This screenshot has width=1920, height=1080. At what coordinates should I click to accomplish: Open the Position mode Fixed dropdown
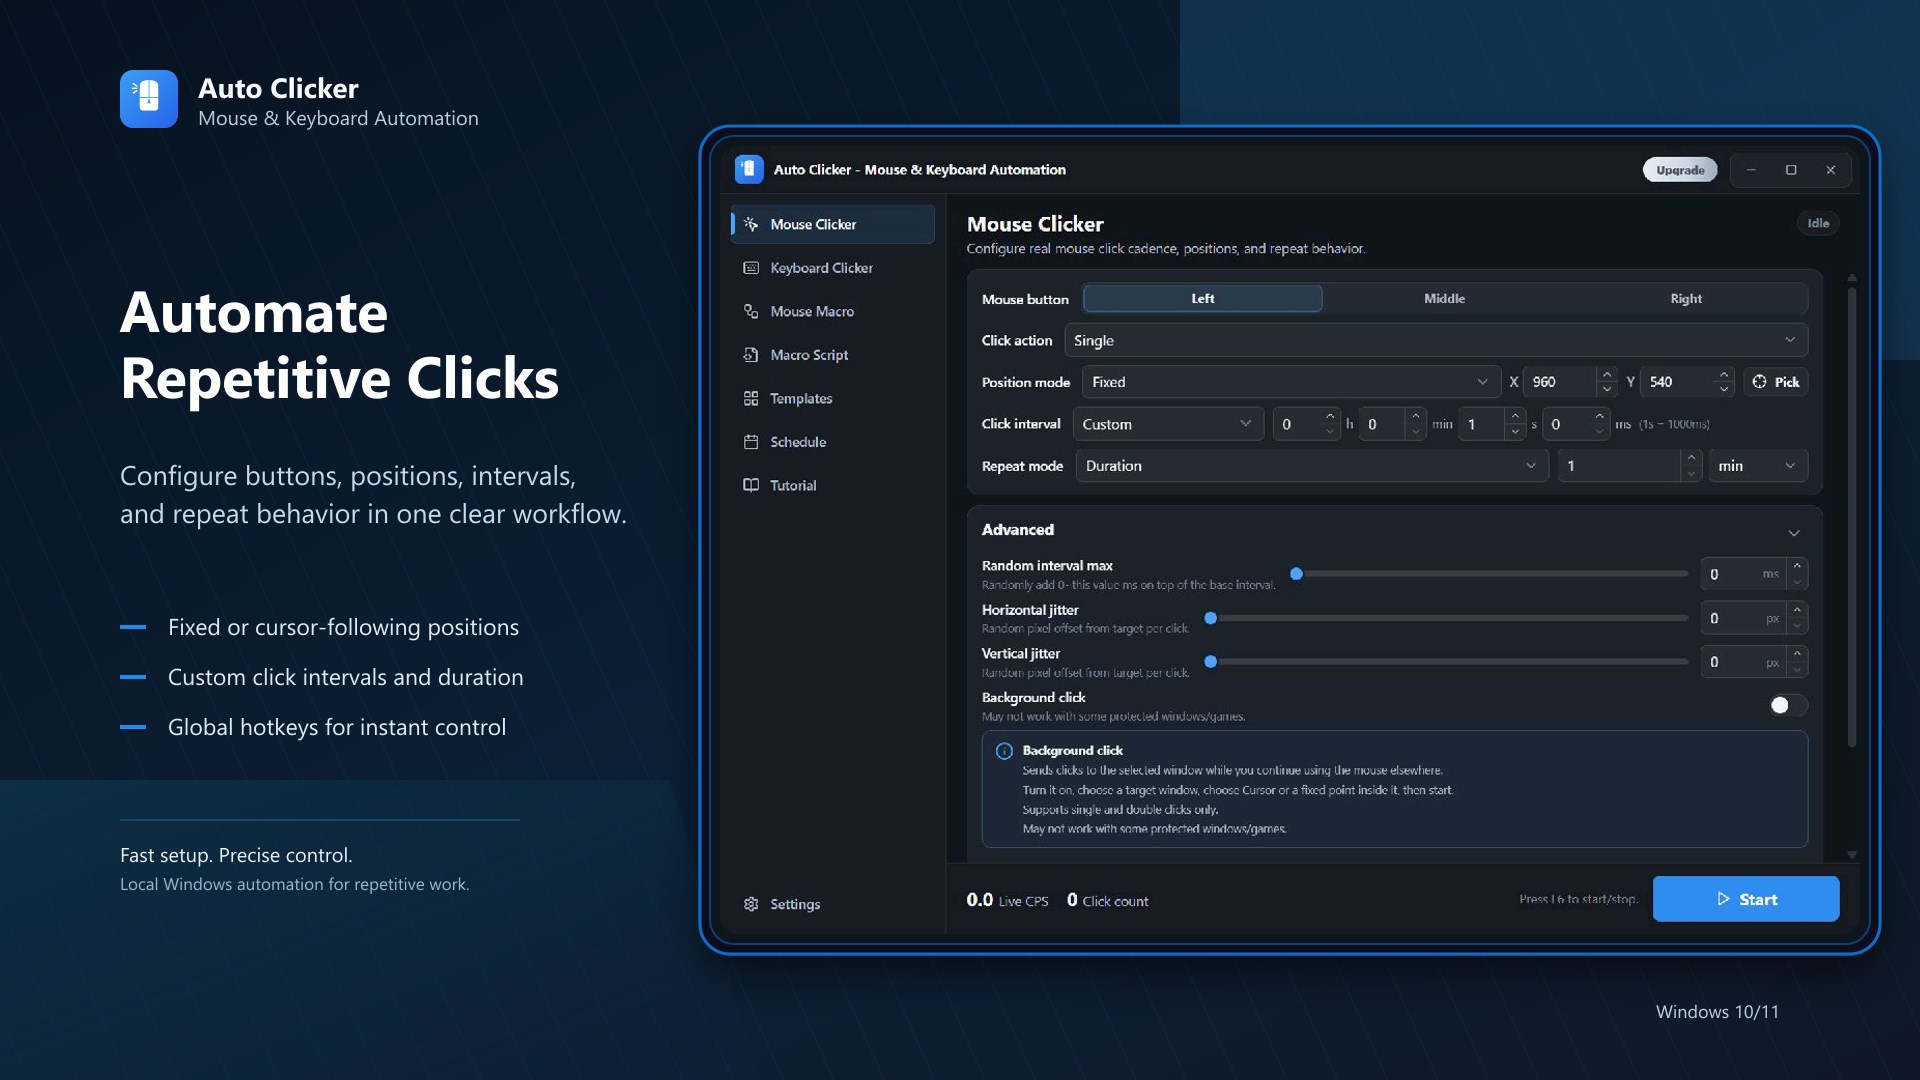1291,382
